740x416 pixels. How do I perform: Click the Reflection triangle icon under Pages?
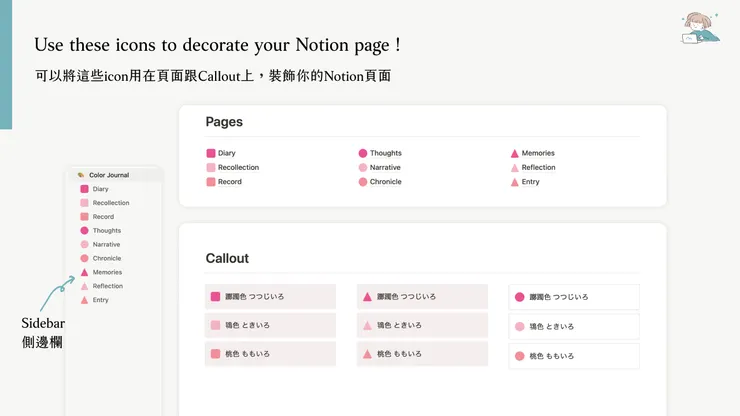coord(515,168)
